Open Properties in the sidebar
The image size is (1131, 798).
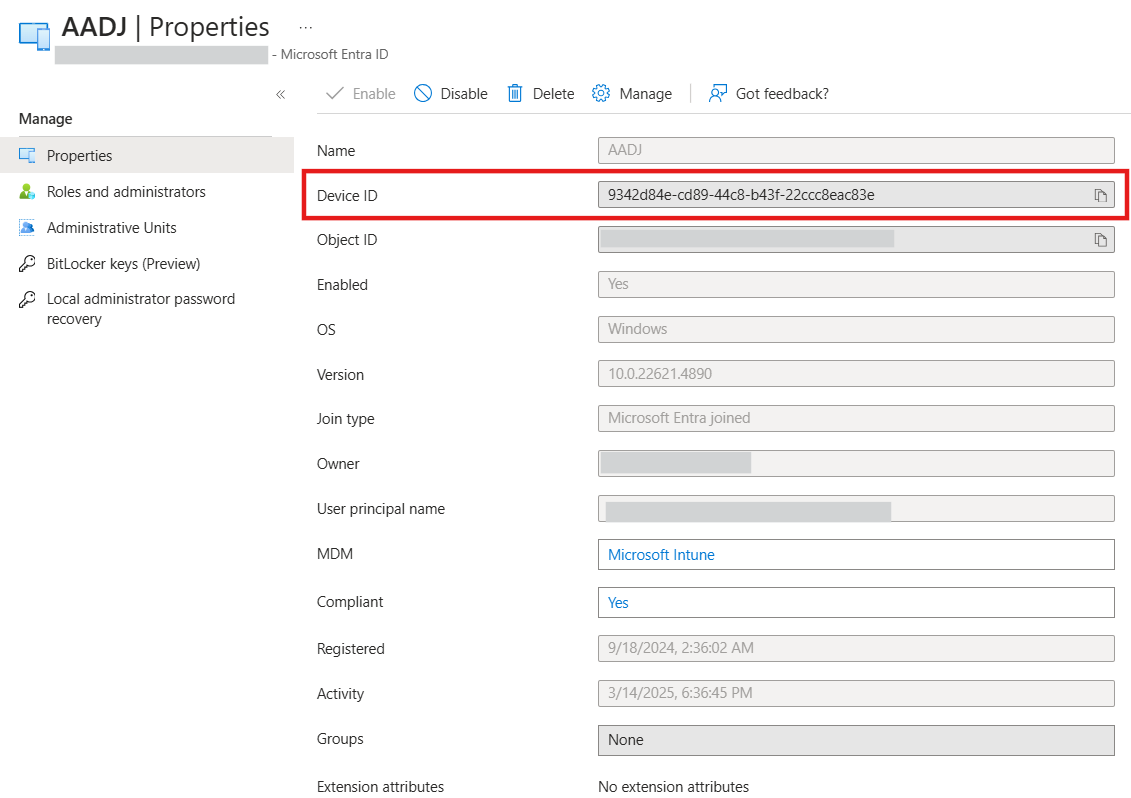coord(79,156)
